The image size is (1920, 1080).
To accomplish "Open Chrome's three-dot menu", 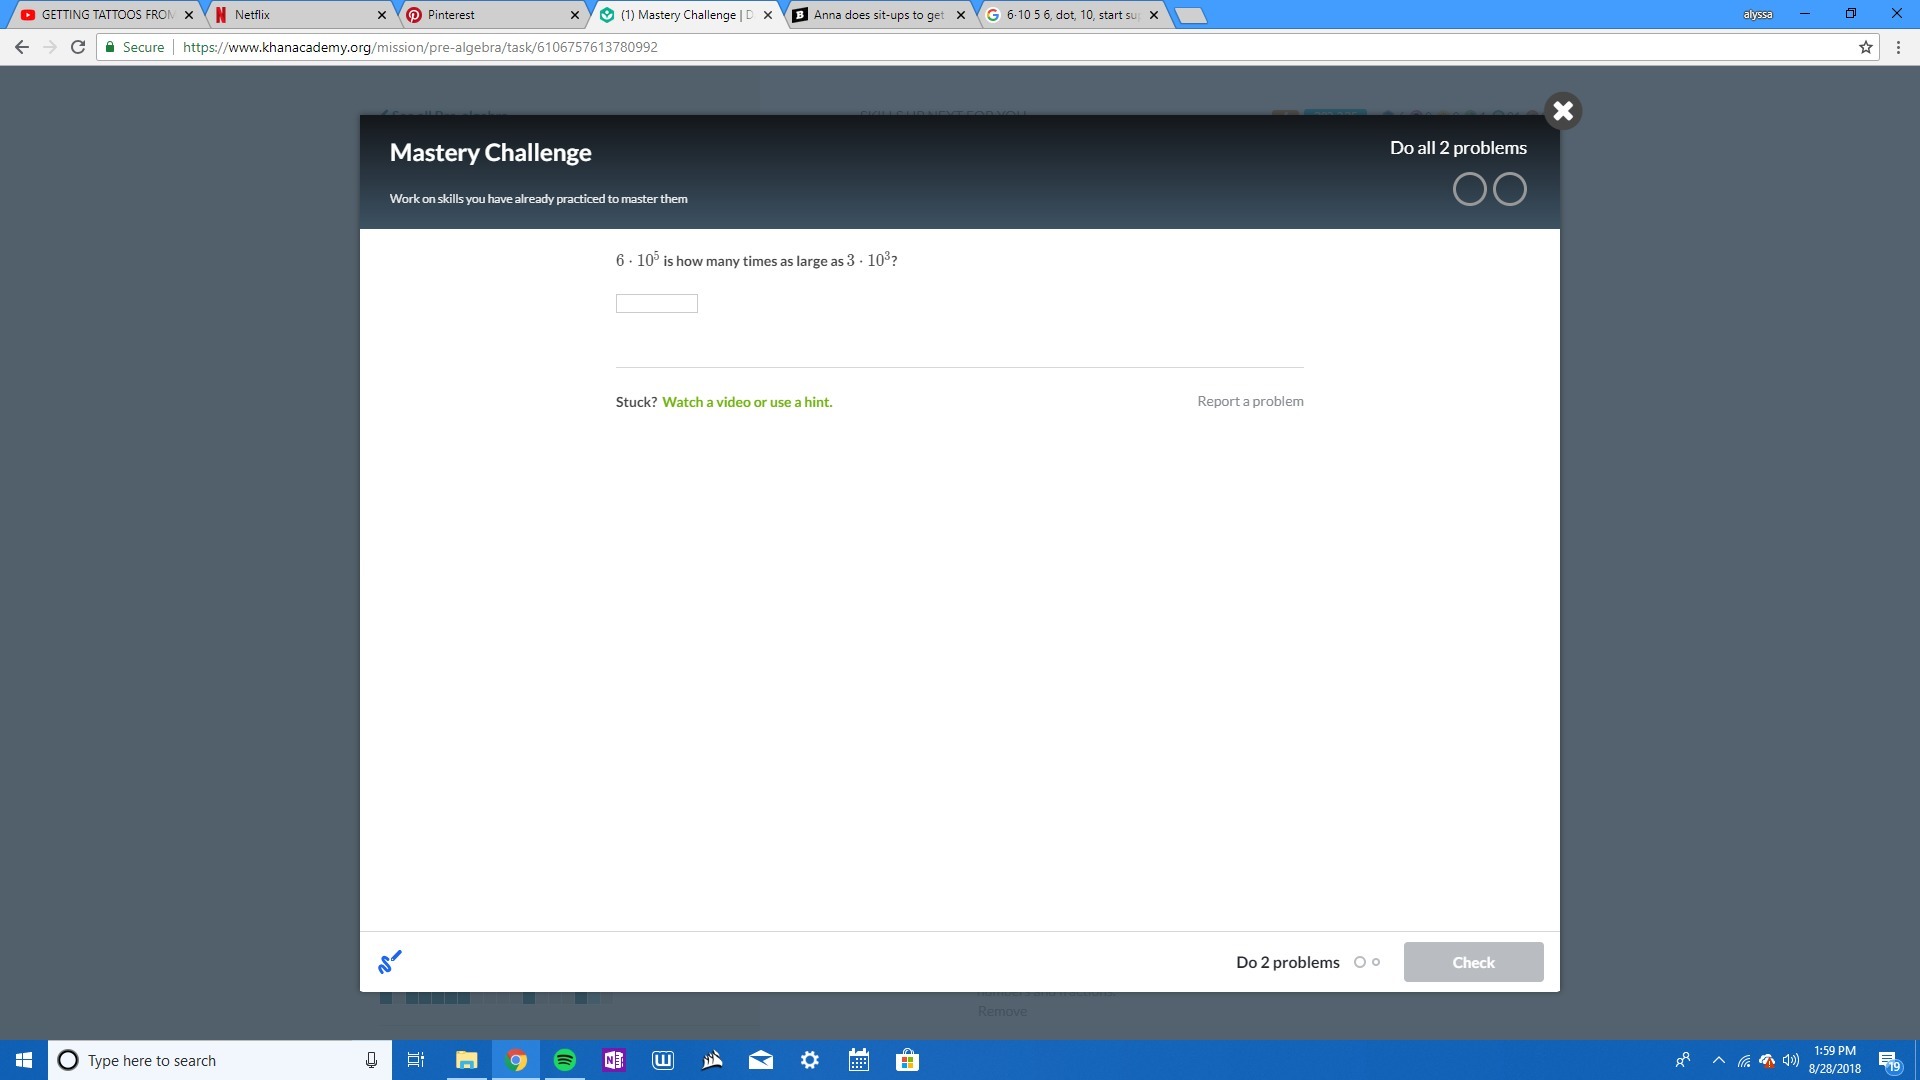I will coord(1898,47).
